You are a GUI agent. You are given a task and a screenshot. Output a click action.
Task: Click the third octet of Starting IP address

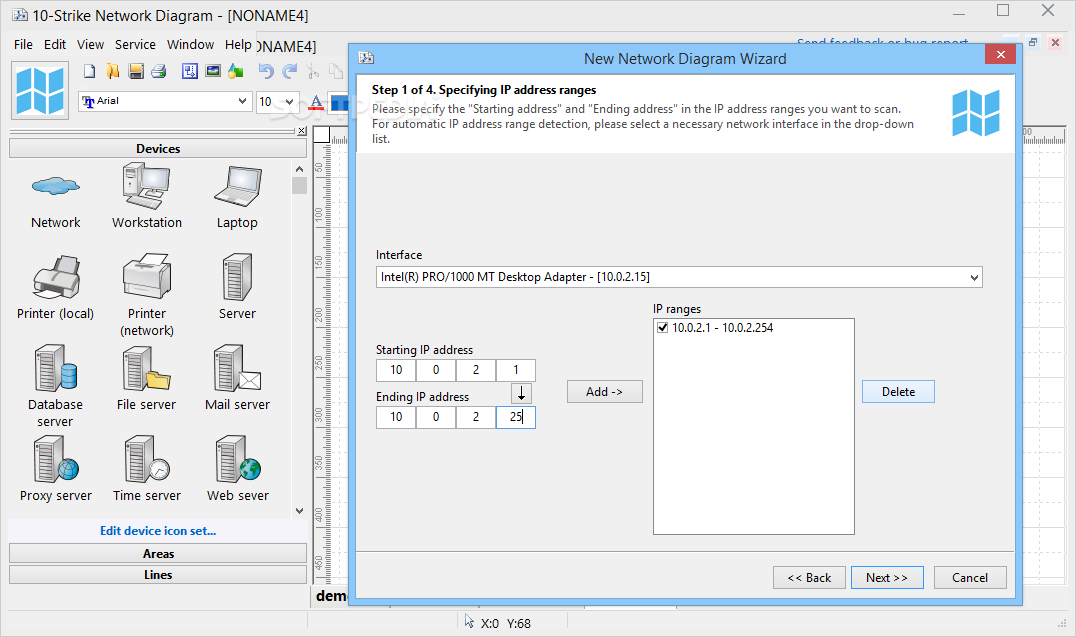pos(476,370)
